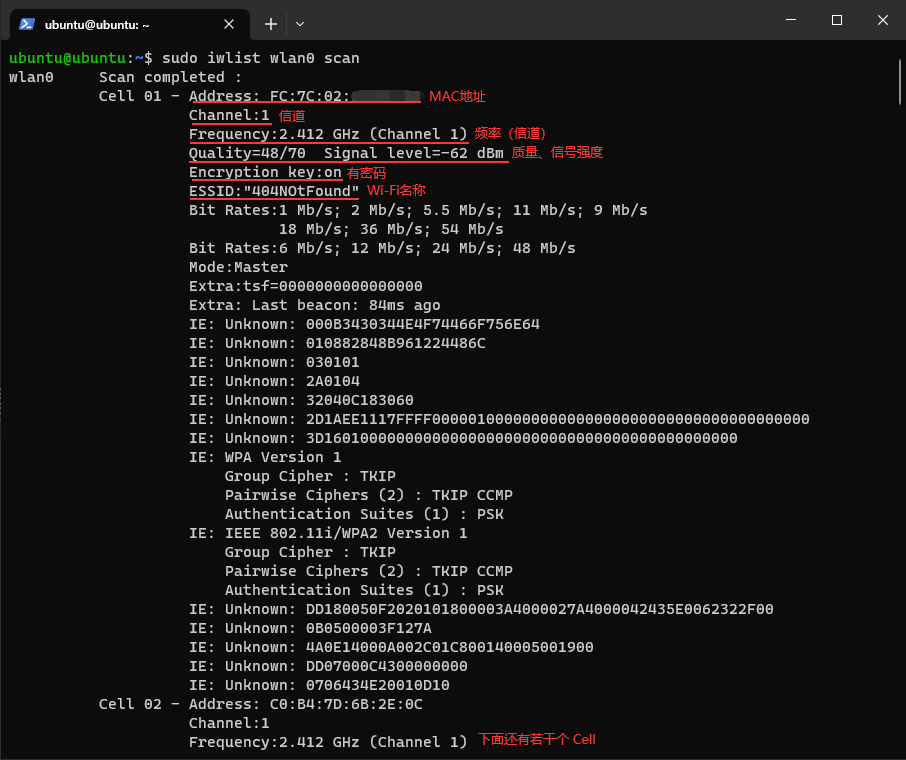906x760 pixels.
Task: Maximize the terminal window
Action: pyautogui.click(x=837, y=20)
